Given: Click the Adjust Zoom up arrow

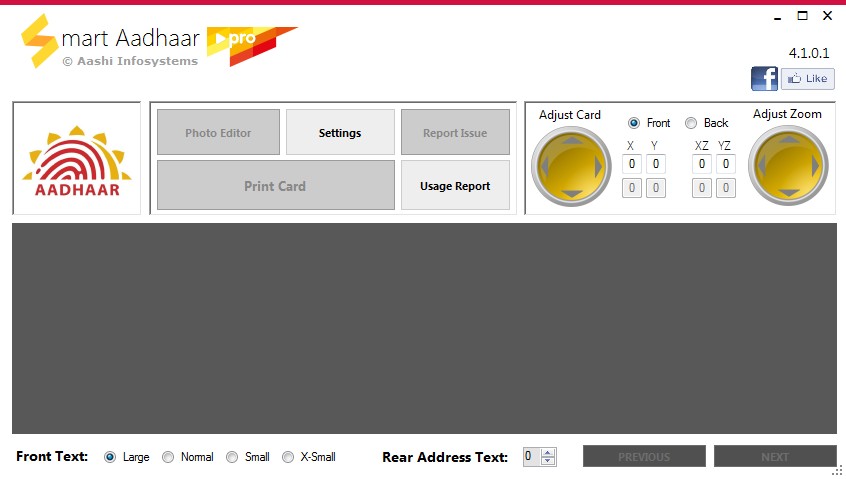Looking at the screenshot, I should (789, 139).
